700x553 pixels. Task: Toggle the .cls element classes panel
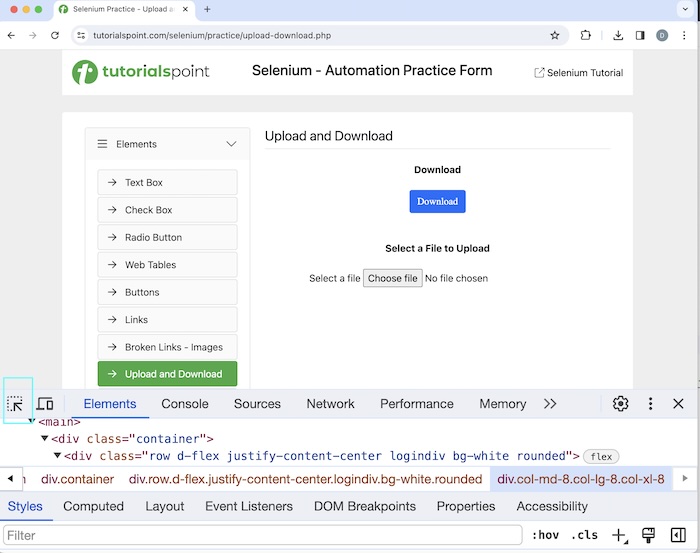click(x=584, y=535)
